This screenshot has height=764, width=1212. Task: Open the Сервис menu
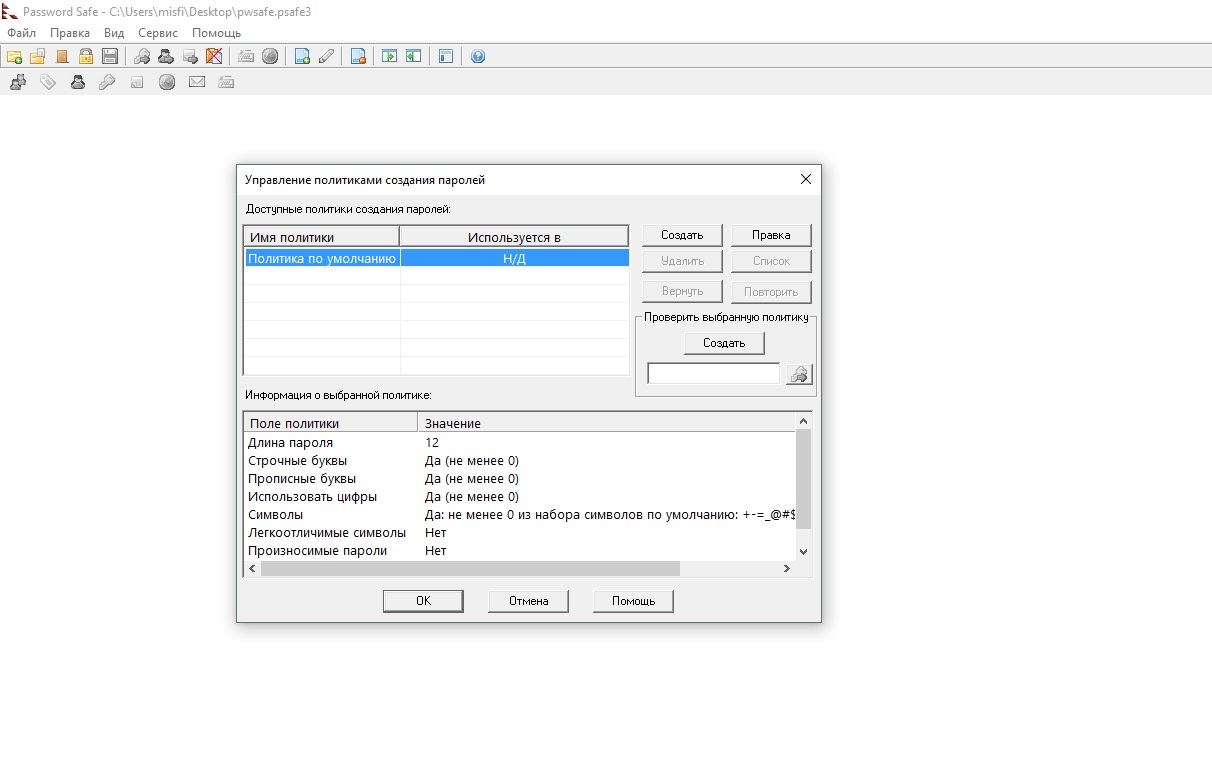[x=158, y=33]
